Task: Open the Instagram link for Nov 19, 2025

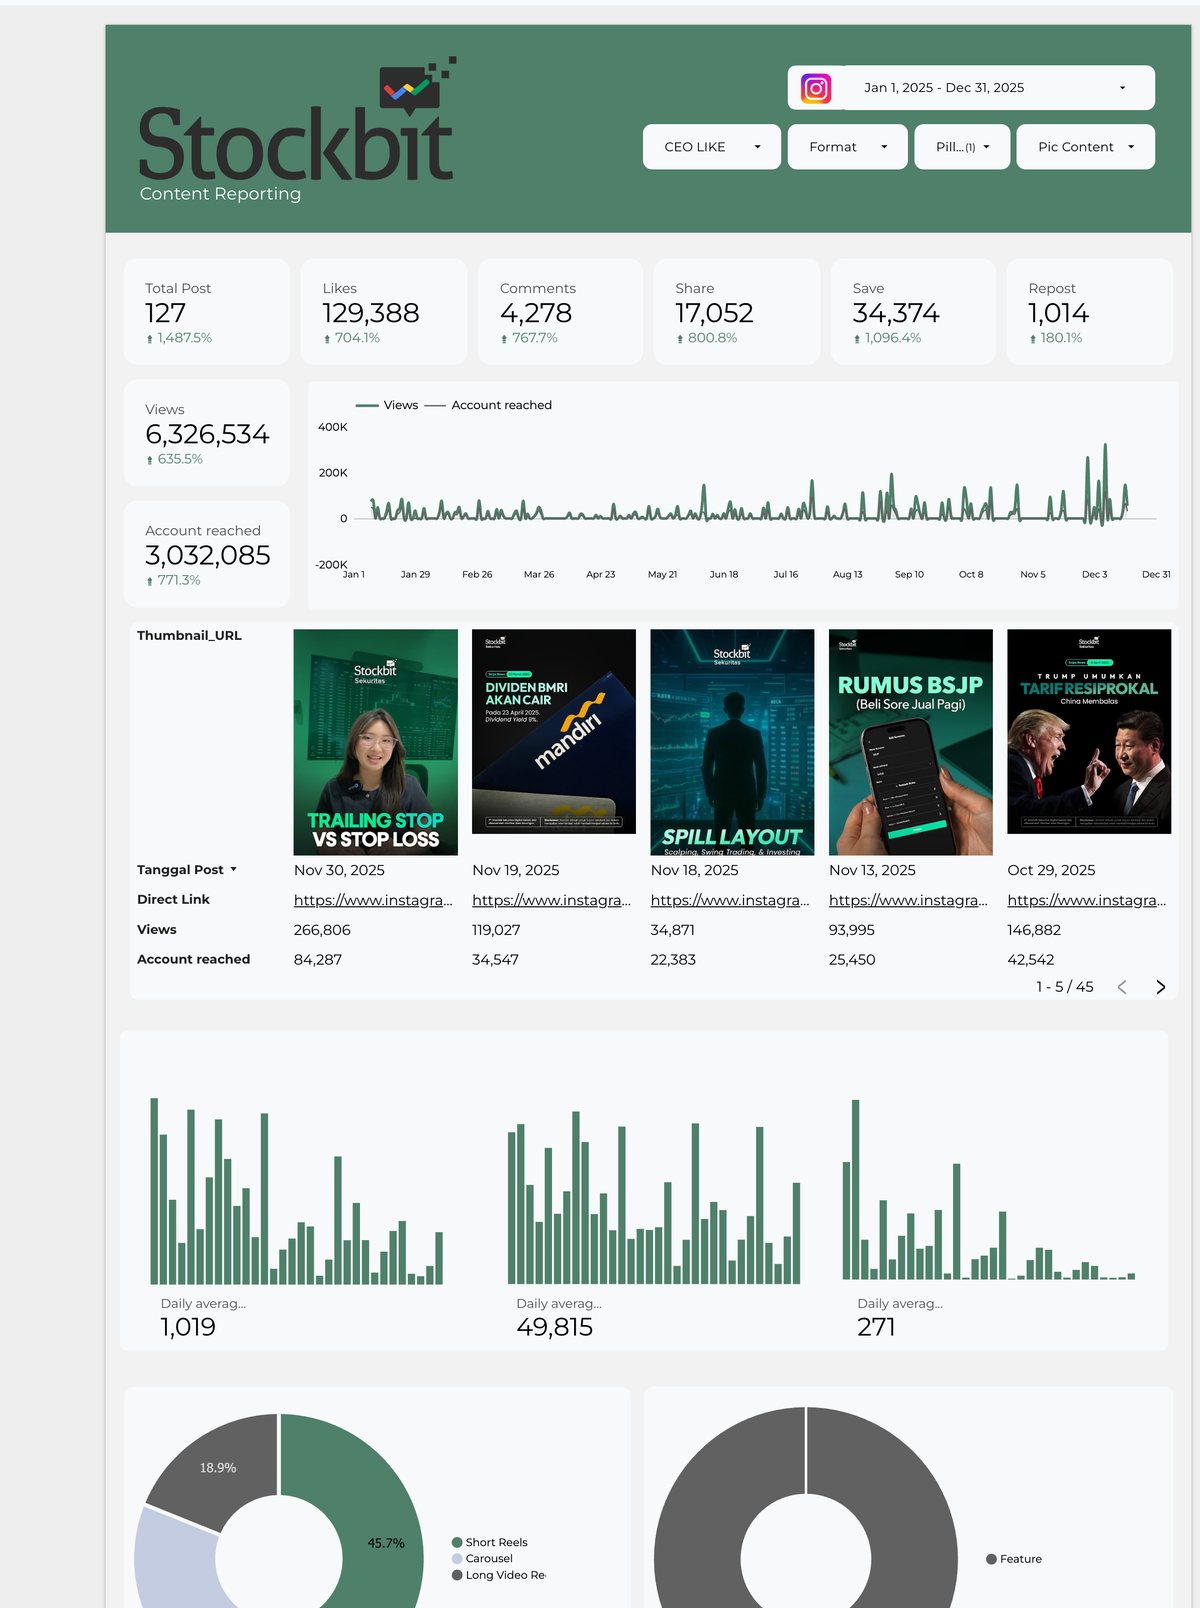Action: (x=551, y=900)
